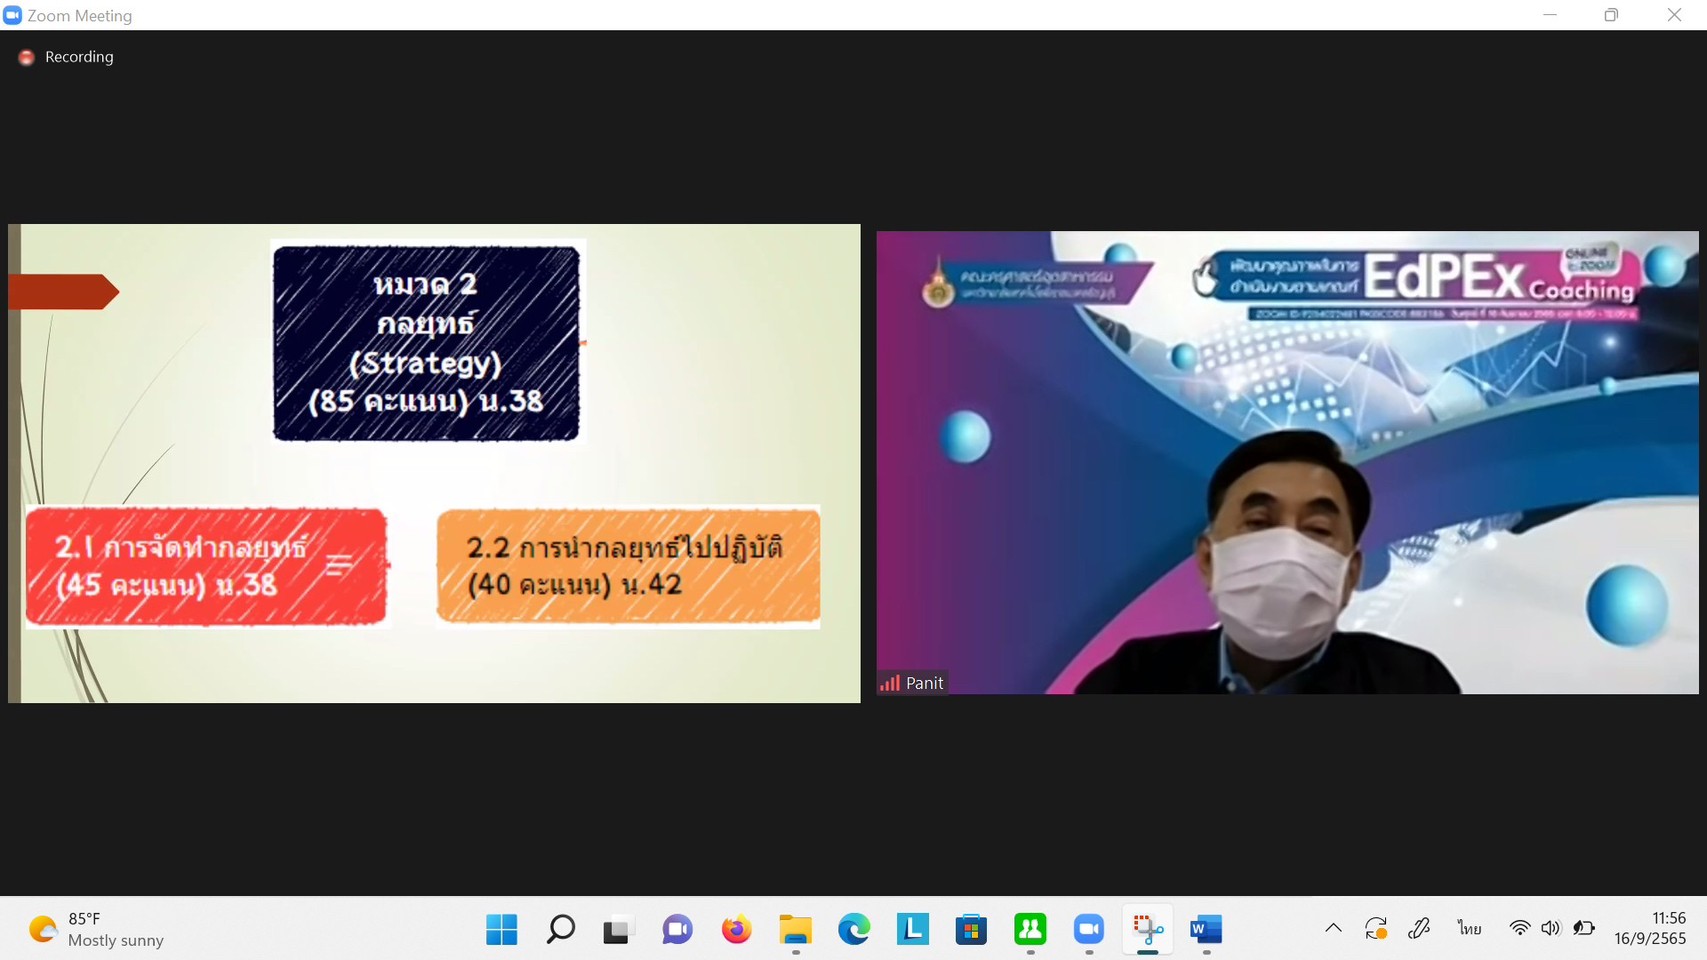Click Panit's video tile
1707x960 pixels.
point(1287,462)
